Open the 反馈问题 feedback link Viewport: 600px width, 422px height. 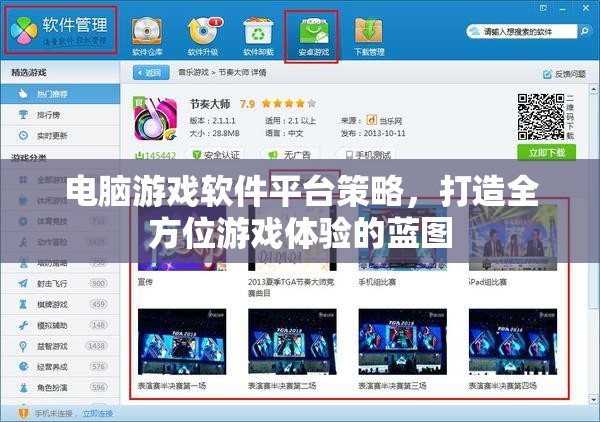tap(565, 74)
